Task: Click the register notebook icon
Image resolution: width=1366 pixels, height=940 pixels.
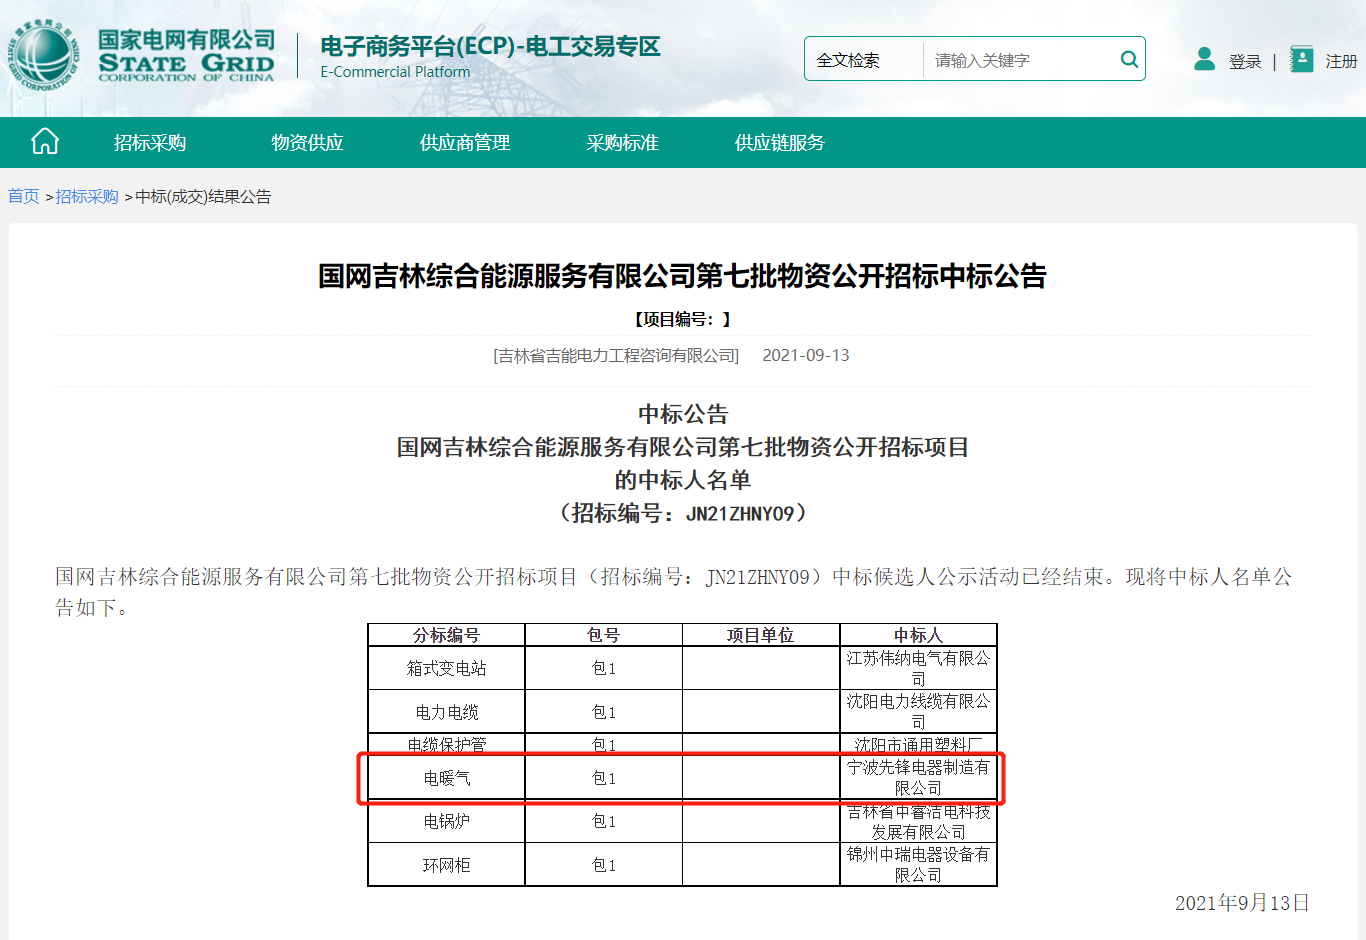Action: coord(1301,59)
